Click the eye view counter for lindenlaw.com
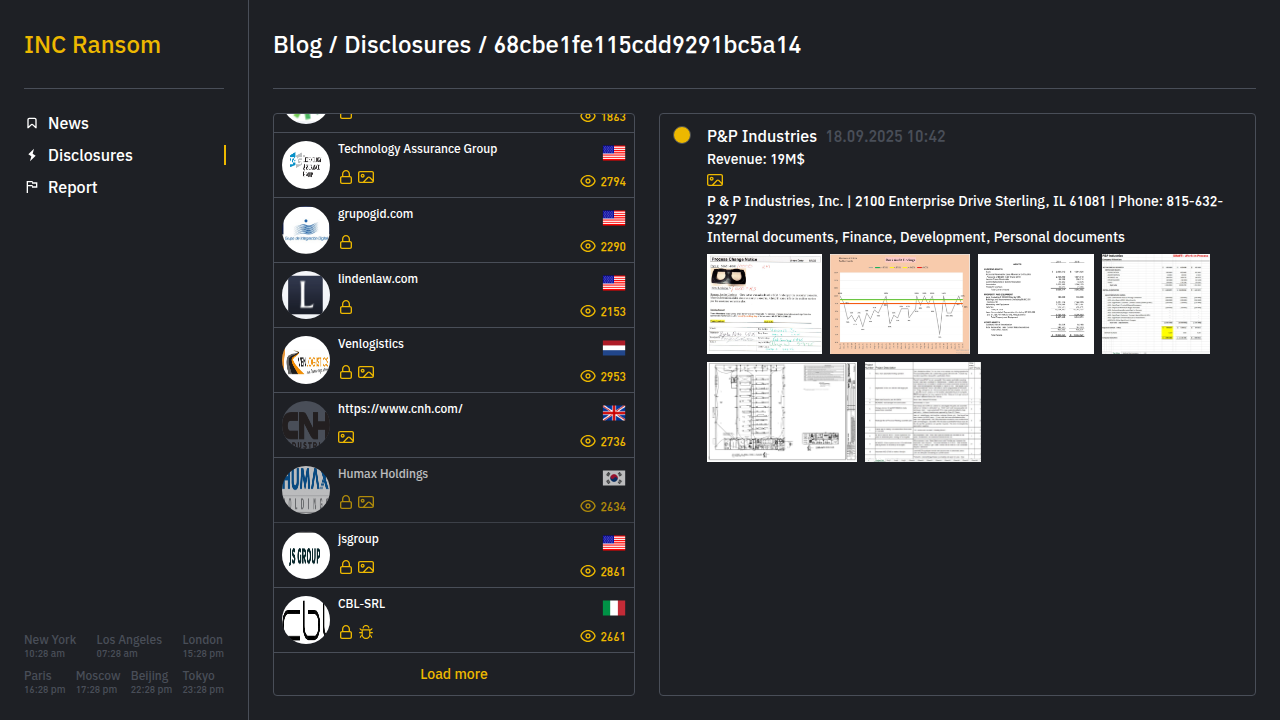This screenshot has width=1280, height=720. pos(603,312)
